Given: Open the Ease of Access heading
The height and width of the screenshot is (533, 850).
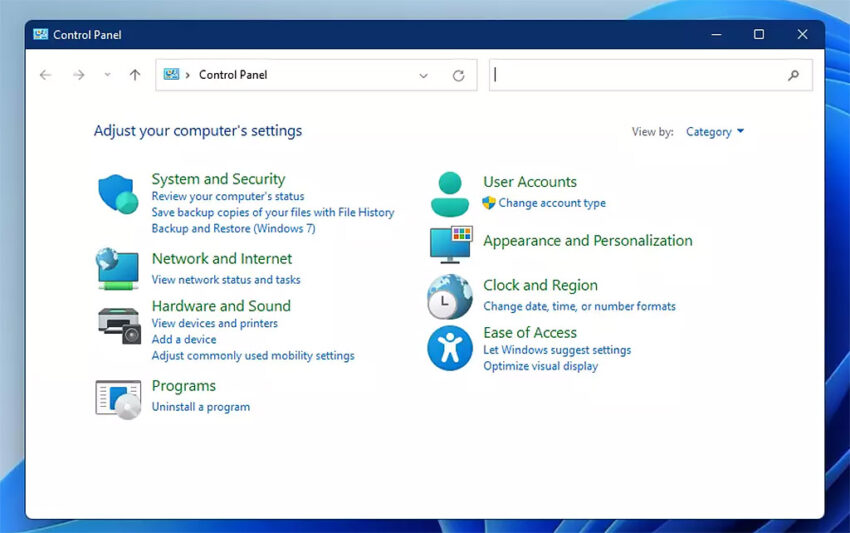Looking at the screenshot, I should (530, 332).
